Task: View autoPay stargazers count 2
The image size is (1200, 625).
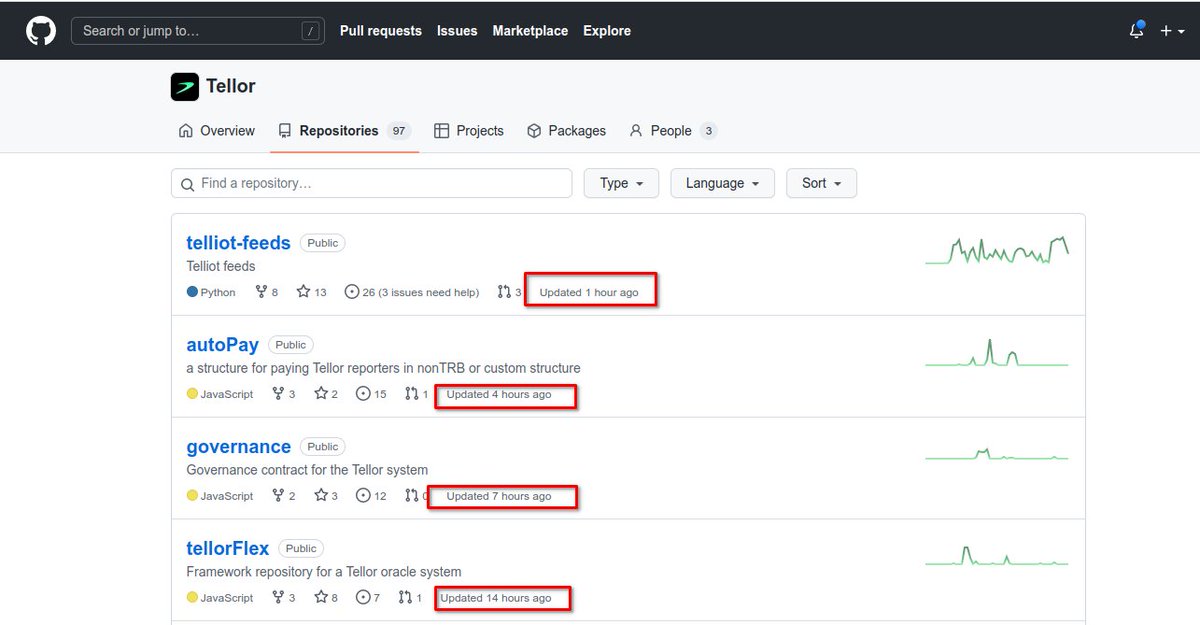Action: point(326,394)
